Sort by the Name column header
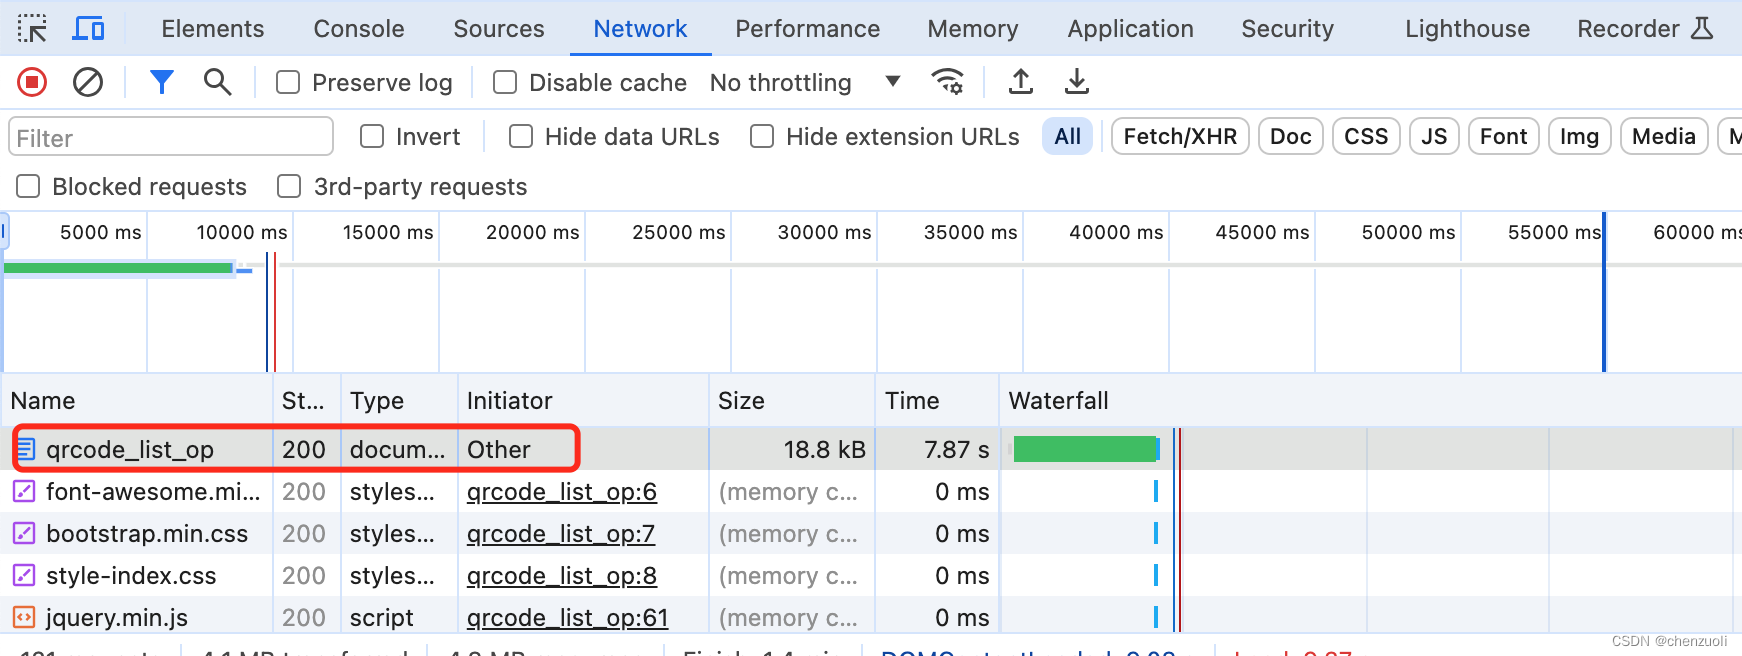The image size is (1742, 656). pyautogui.click(x=137, y=401)
